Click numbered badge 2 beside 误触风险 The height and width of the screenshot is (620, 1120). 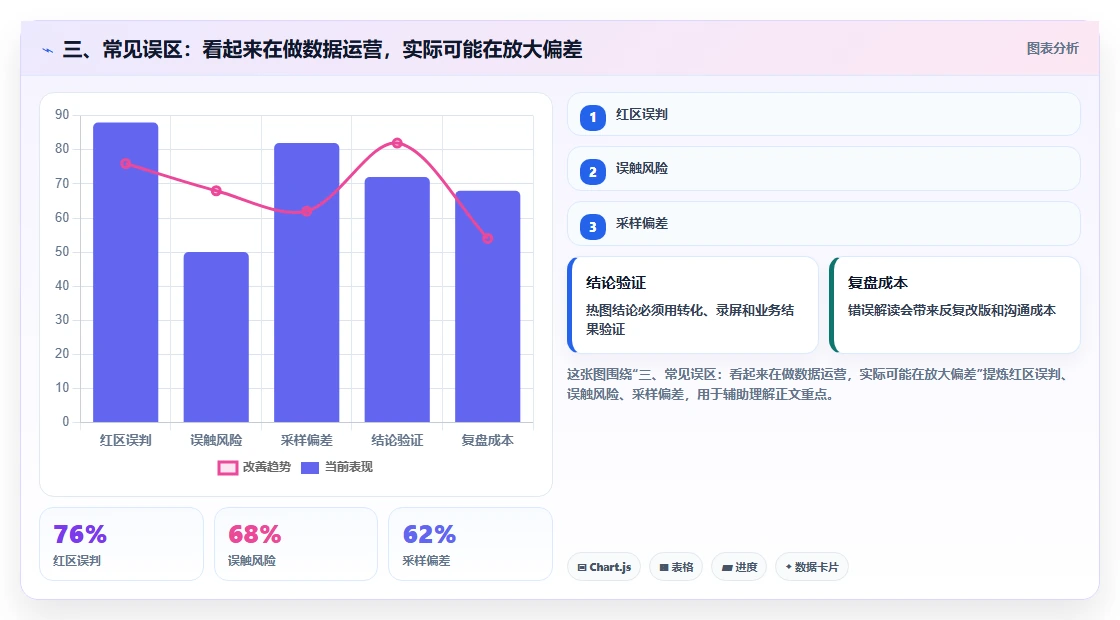592,172
